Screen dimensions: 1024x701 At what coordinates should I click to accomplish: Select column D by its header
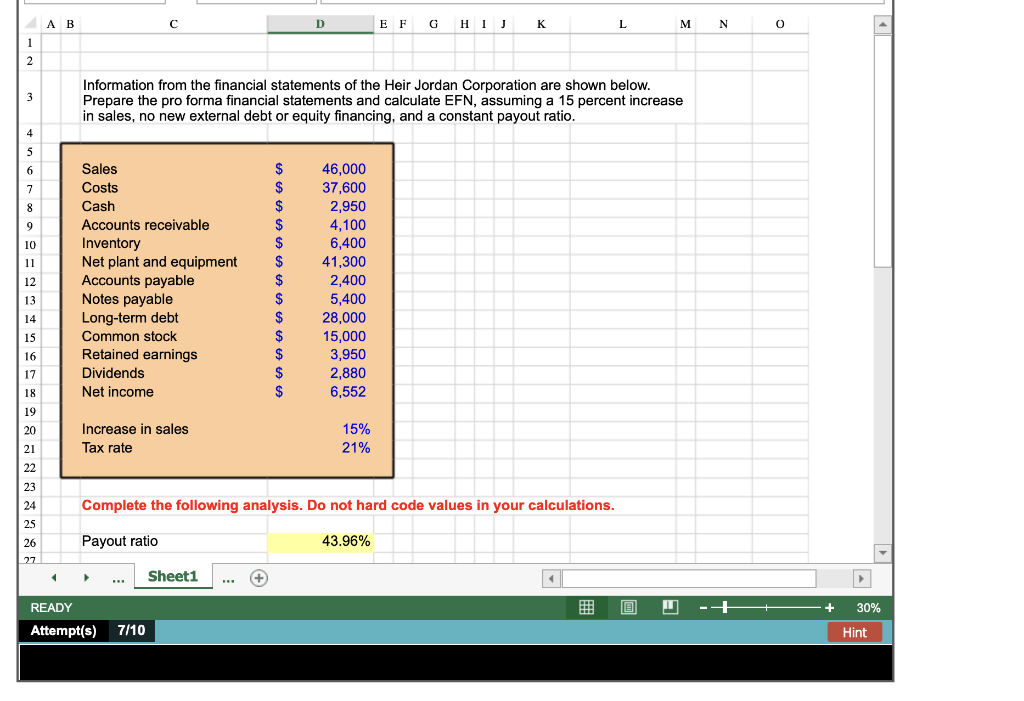tap(320, 23)
